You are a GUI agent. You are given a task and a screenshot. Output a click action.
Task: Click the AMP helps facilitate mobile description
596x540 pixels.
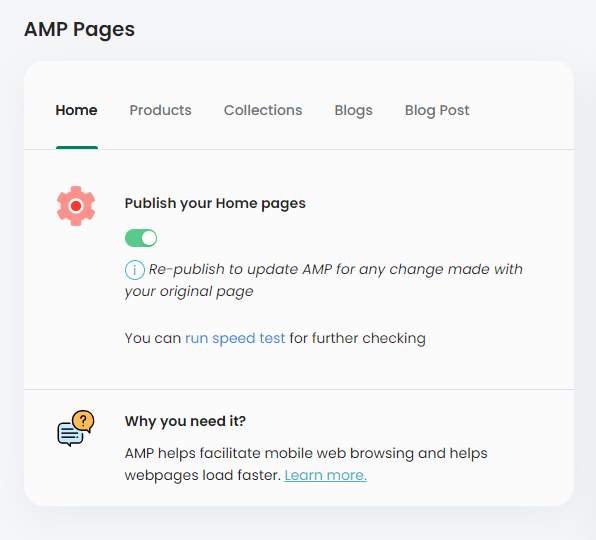(x=306, y=464)
